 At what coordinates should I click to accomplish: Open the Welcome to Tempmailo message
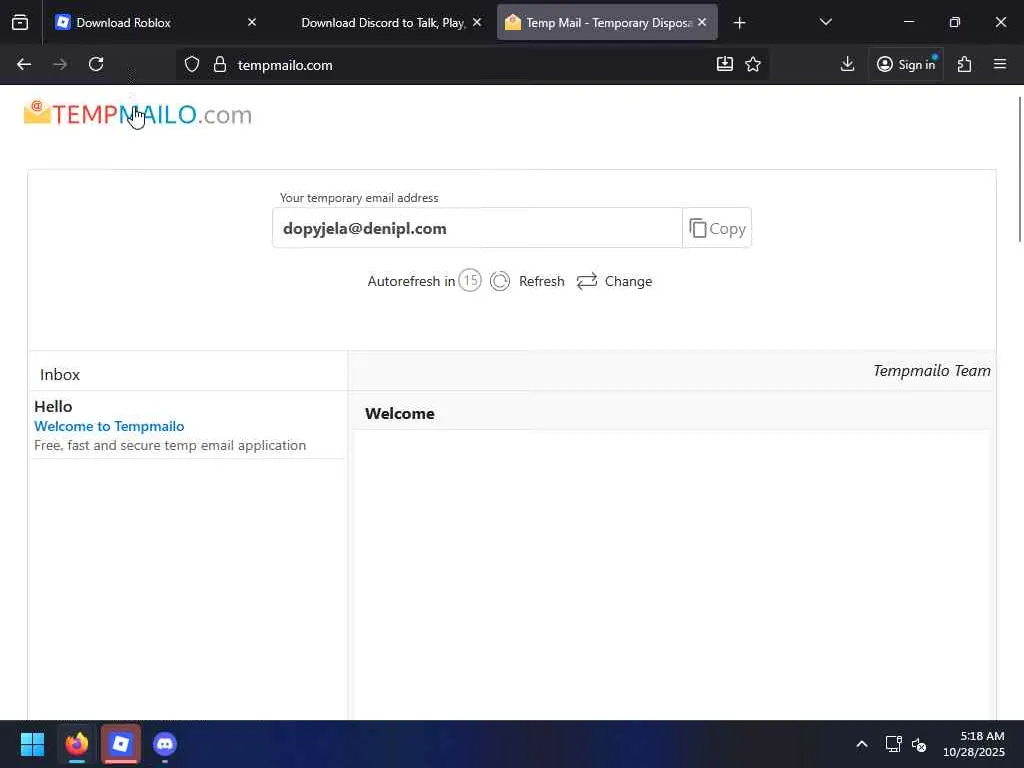[109, 426]
